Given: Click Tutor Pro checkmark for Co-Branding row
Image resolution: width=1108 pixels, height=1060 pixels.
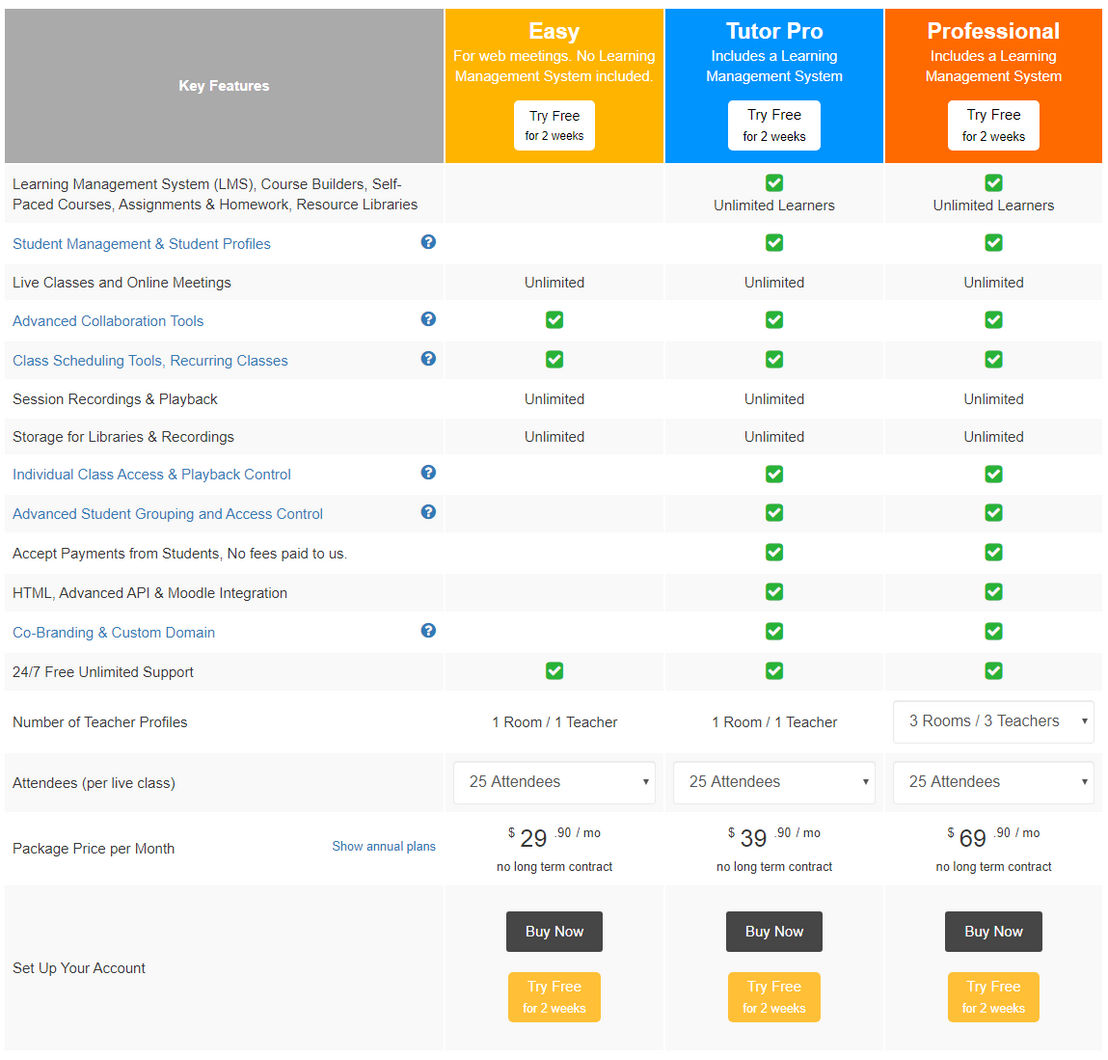Looking at the screenshot, I should pyautogui.click(x=774, y=632).
